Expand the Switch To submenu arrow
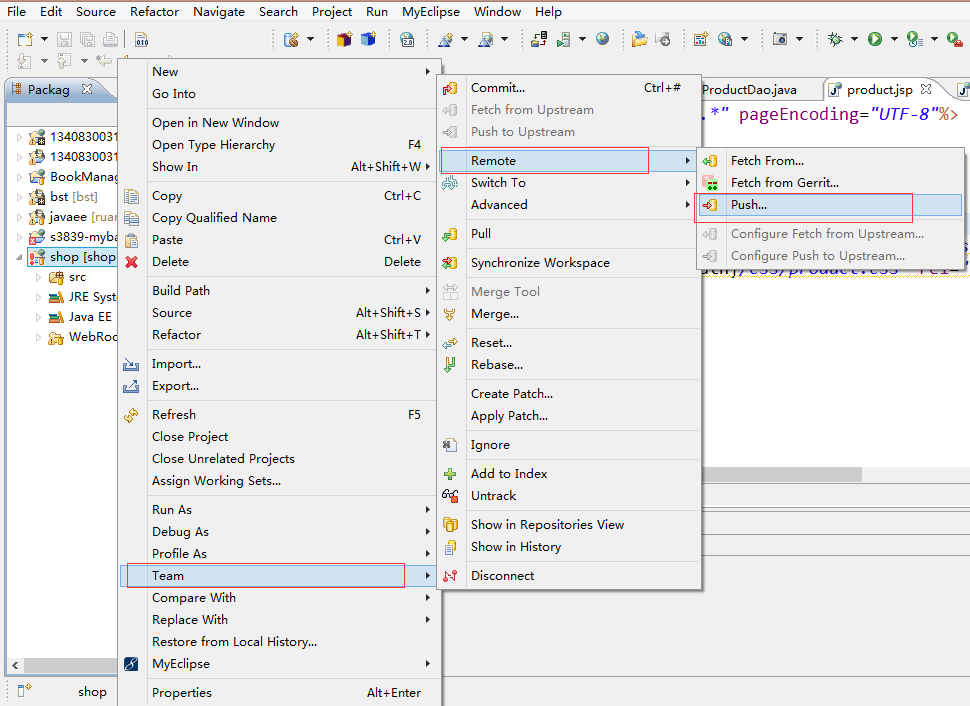The width and height of the screenshot is (970, 706). (x=687, y=183)
